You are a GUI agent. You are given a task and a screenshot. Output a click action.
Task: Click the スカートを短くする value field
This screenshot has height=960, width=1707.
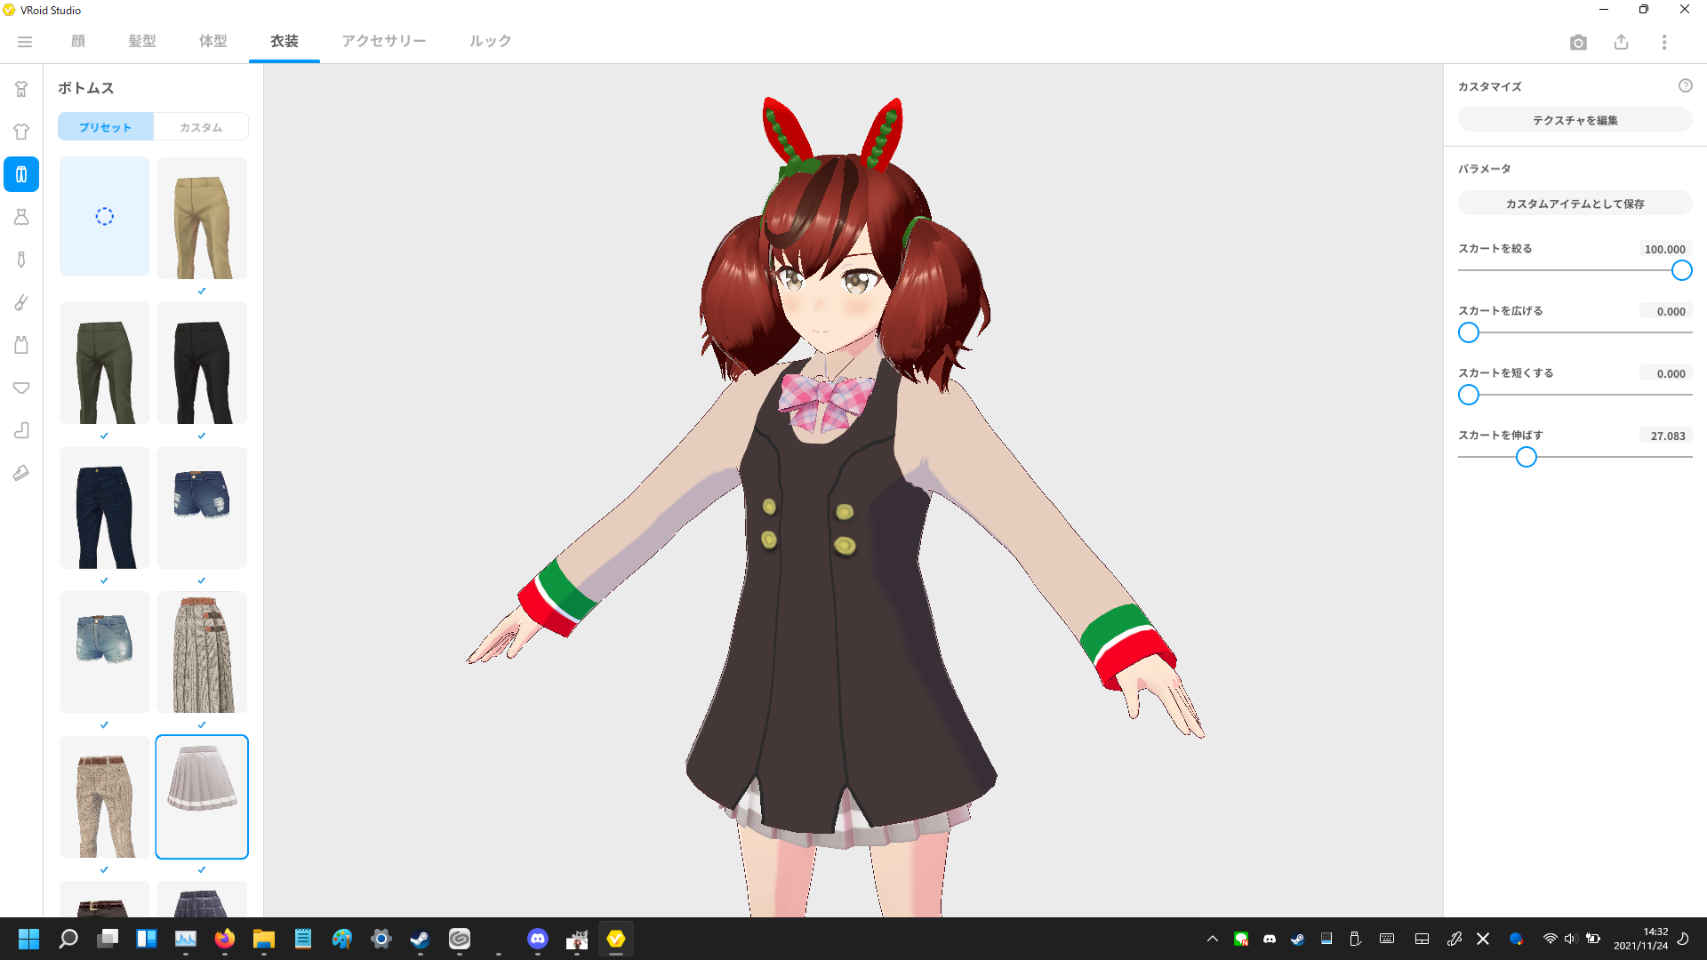click(1665, 373)
